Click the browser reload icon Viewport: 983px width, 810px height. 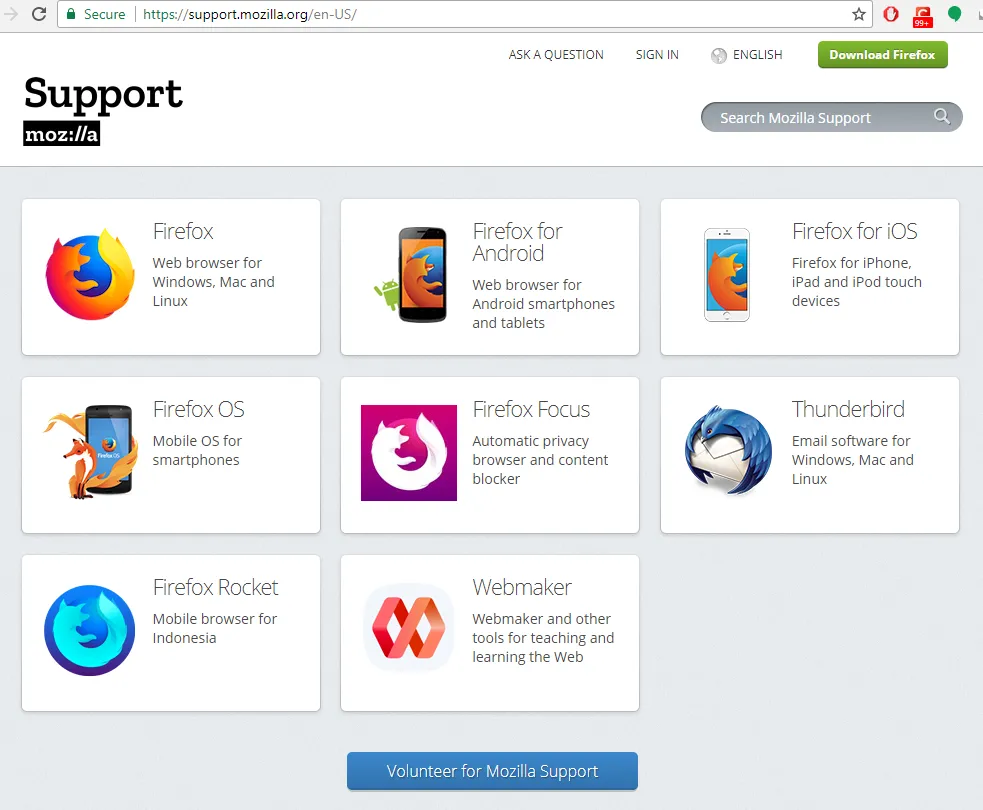coord(39,14)
